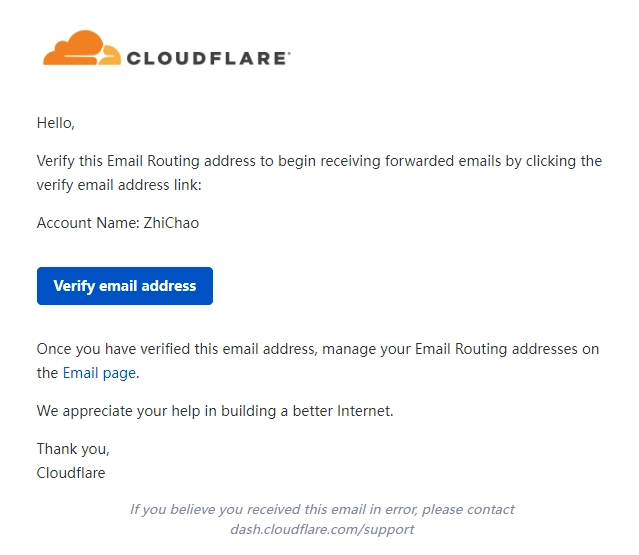The height and width of the screenshot is (555, 639).
Task: Click the "Thank you," closing line
Action: coord(73,448)
